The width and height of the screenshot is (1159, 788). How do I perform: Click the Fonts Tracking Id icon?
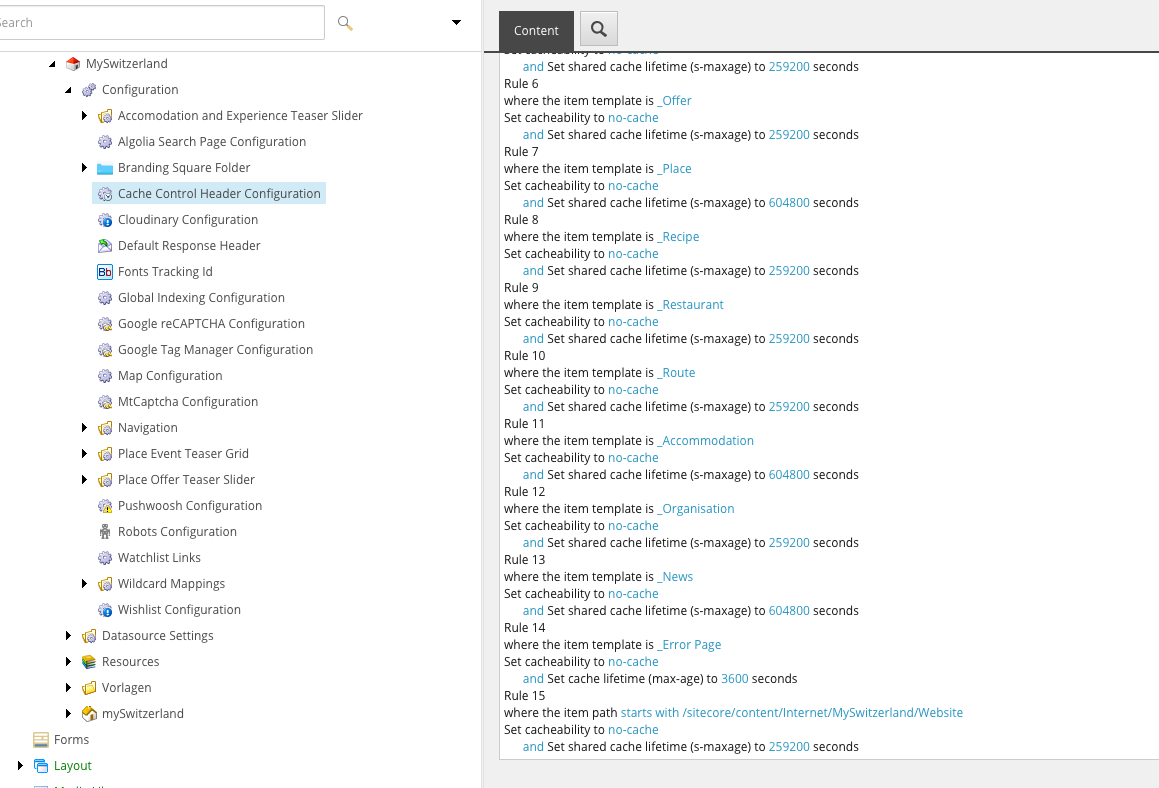105,272
